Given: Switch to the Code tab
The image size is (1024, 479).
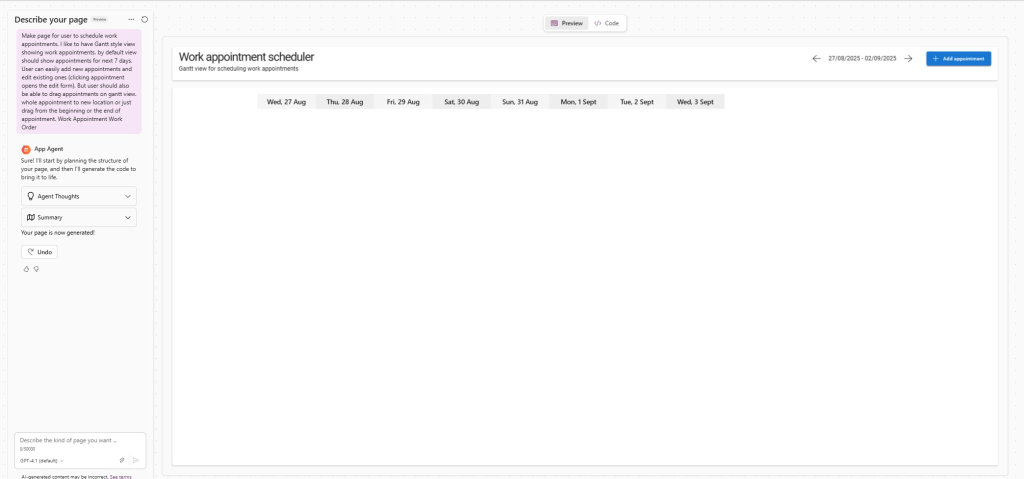Looking at the screenshot, I should click(606, 22).
